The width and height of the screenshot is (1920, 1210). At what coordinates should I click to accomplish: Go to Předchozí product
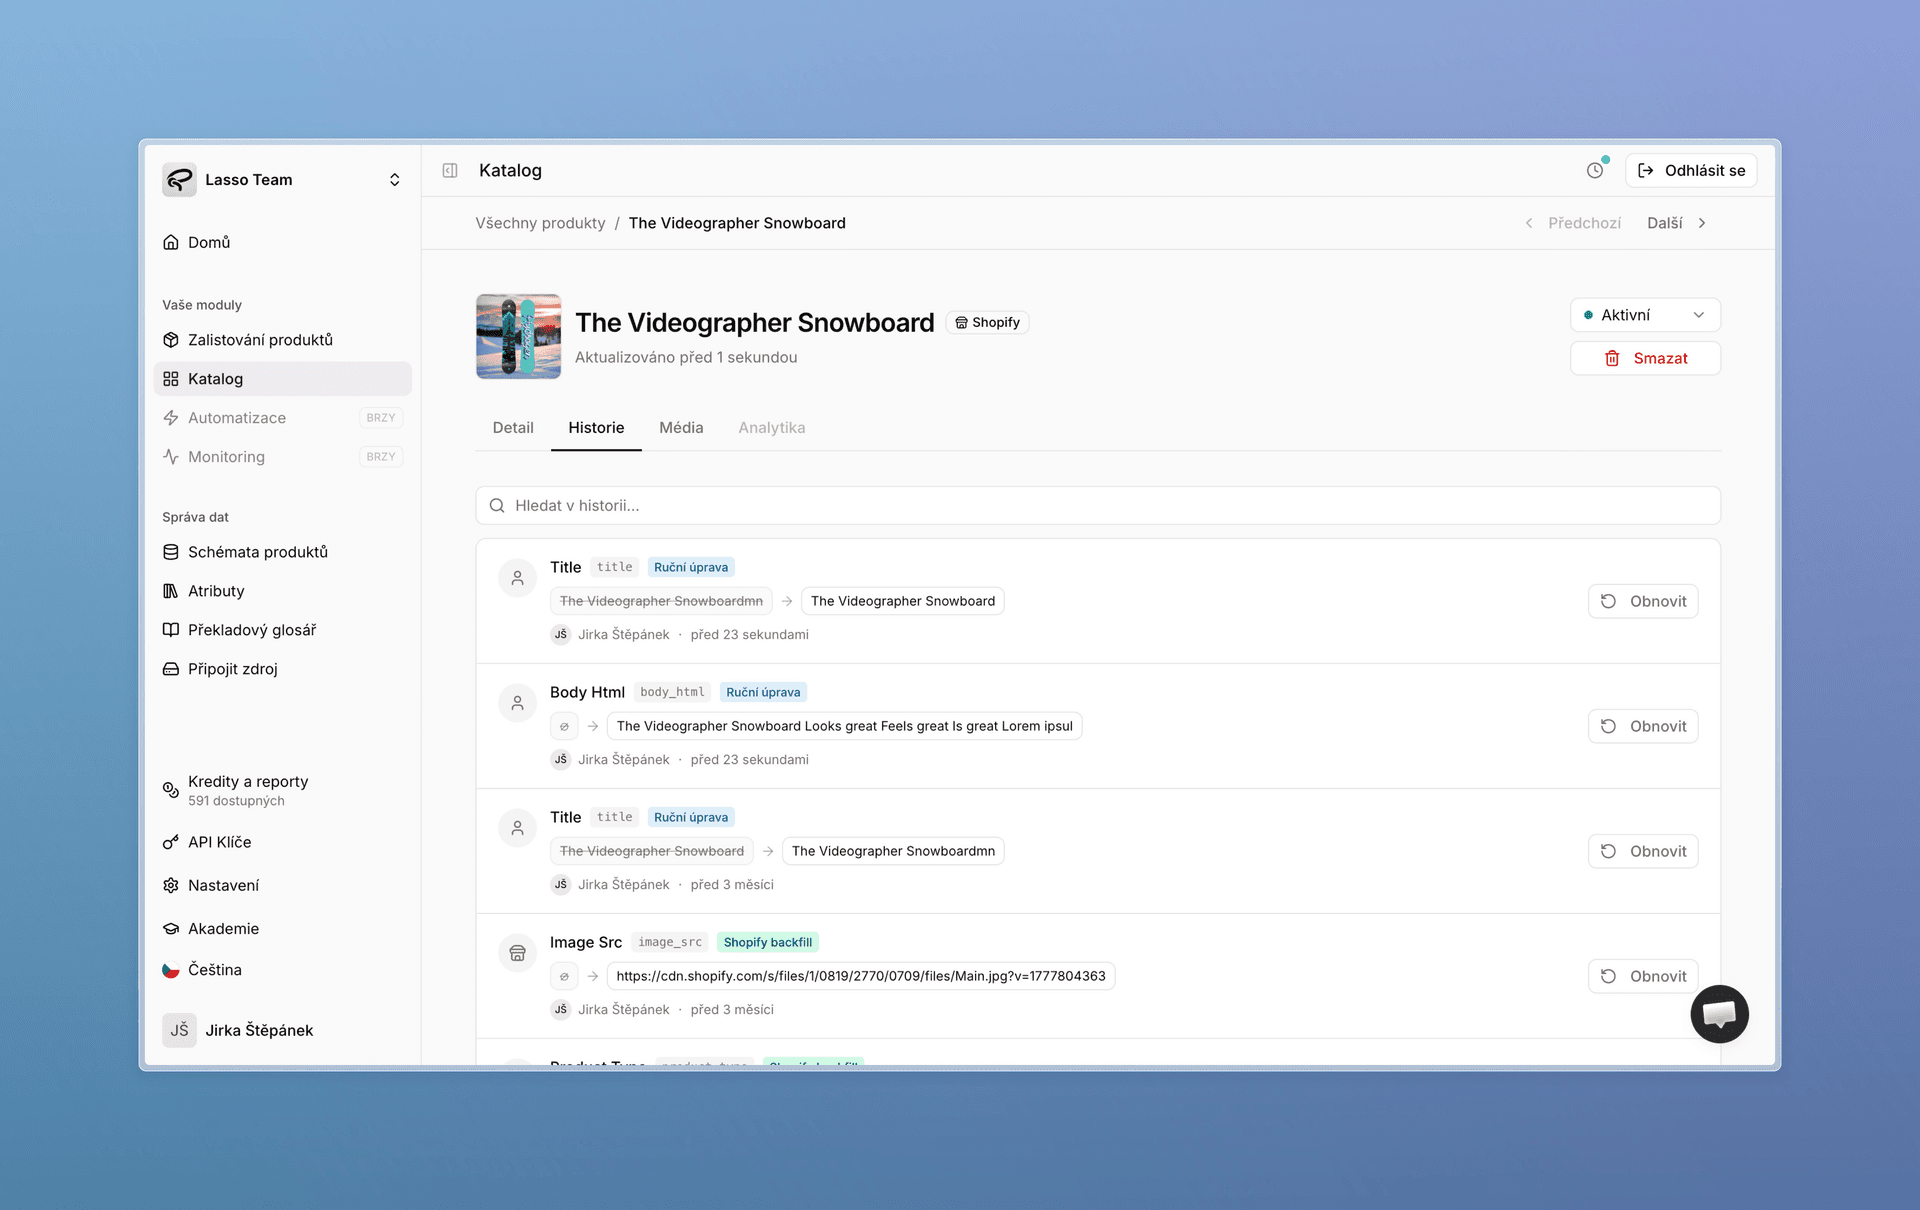(x=1573, y=223)
